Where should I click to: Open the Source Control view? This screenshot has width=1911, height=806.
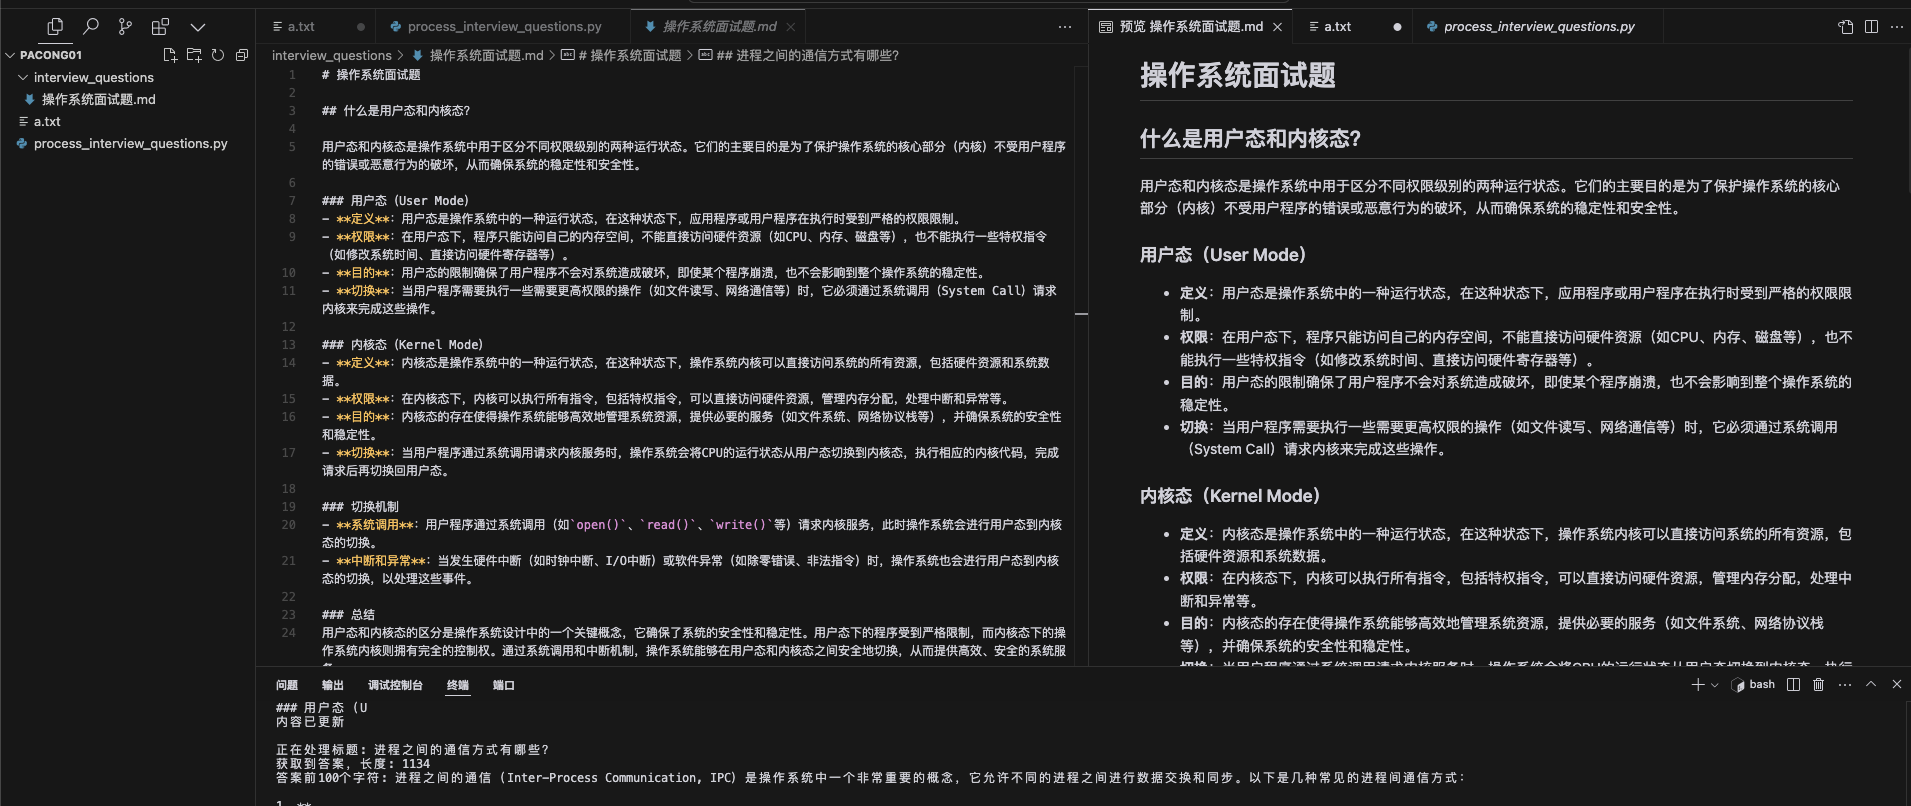(125, 27)
